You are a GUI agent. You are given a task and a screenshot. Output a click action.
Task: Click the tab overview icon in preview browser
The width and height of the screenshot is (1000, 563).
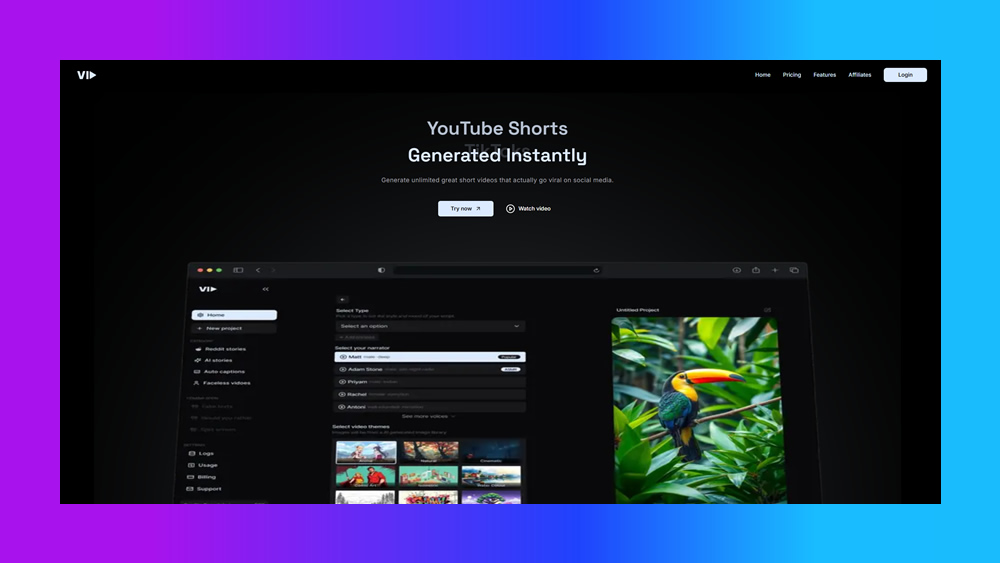coord(794,270)
